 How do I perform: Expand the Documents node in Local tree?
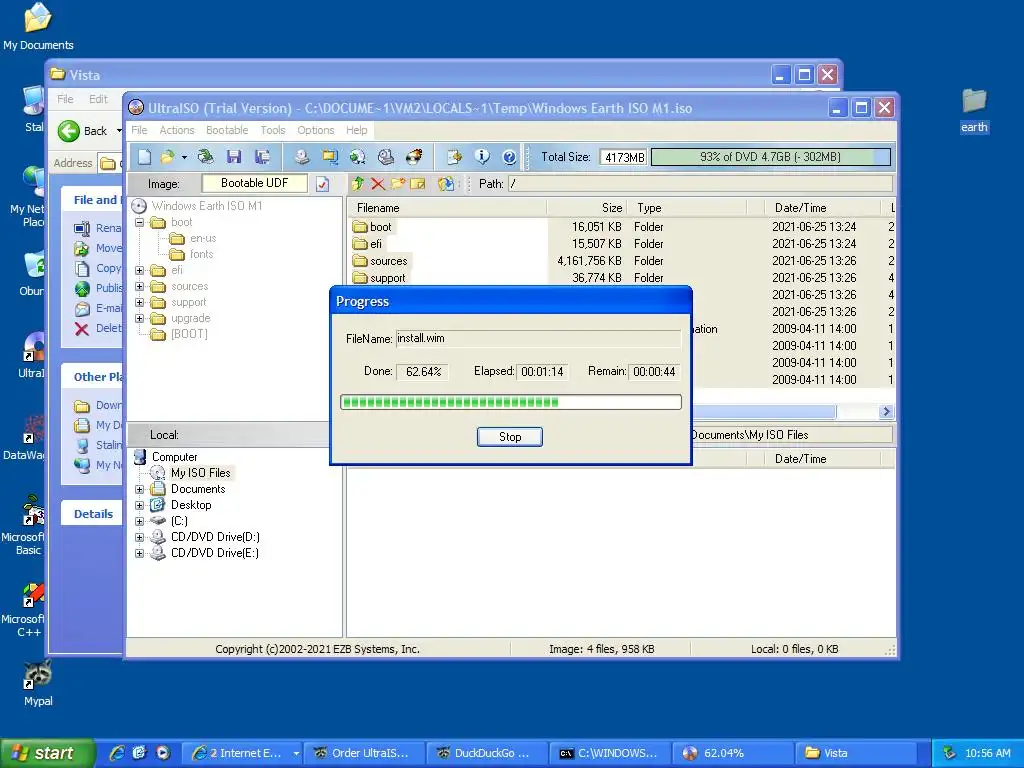pyautogui.click(x=139, y=489)
